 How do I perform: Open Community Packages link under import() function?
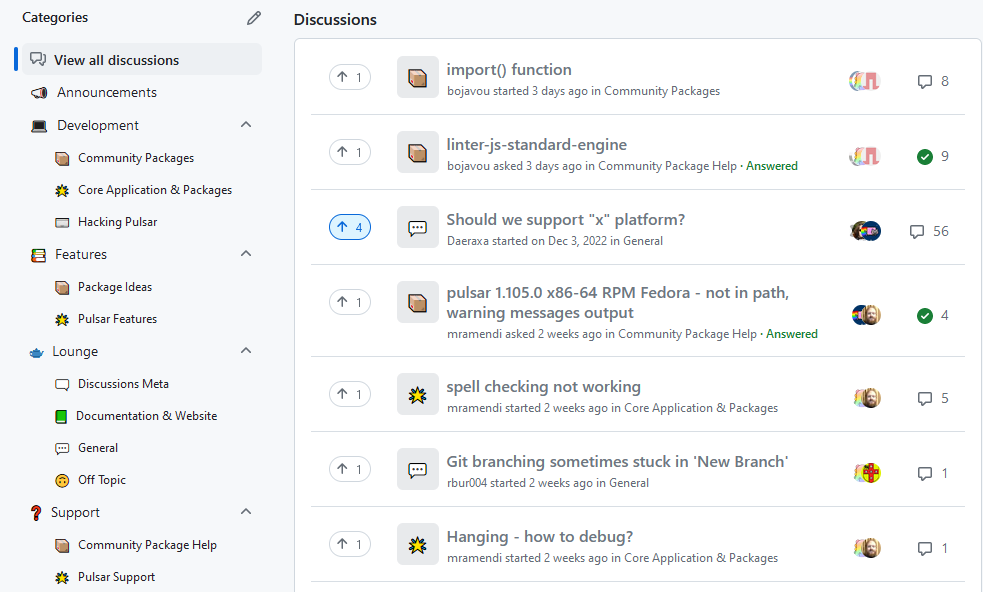(x=662, y=91)
